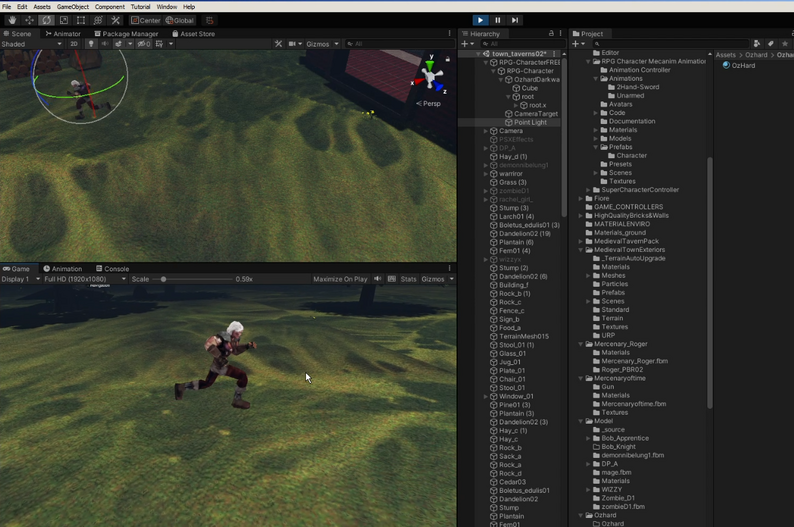
Task: Pause the game playback
Action: (x=498, y=20)
